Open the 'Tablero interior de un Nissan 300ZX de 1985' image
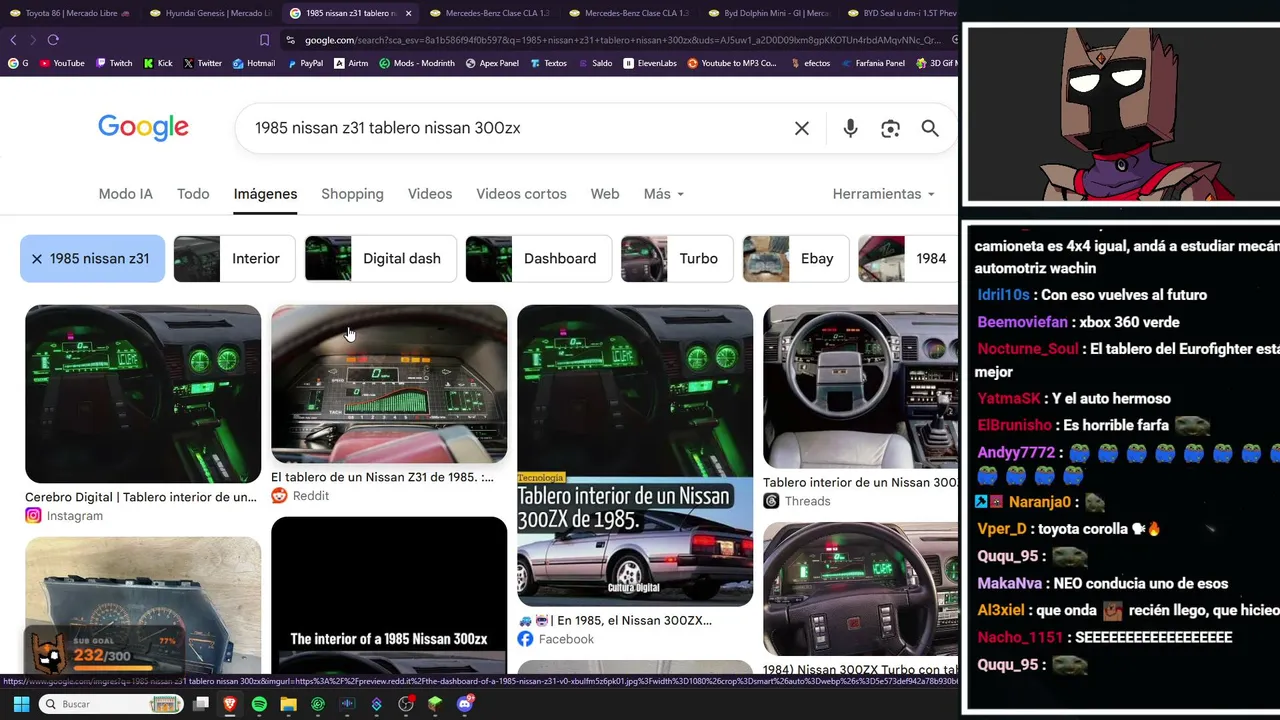The height and width of the screenshot is (720, 1280). pyautogui.click(x=635, y=455)
